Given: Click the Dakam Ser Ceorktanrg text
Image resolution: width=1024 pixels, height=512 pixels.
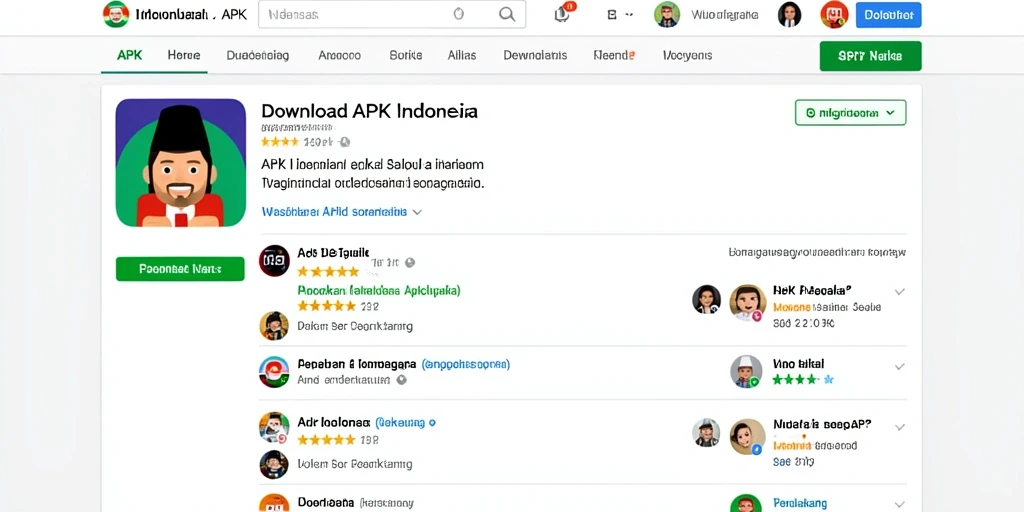Looking at the screenshot, I should [355, 326].
